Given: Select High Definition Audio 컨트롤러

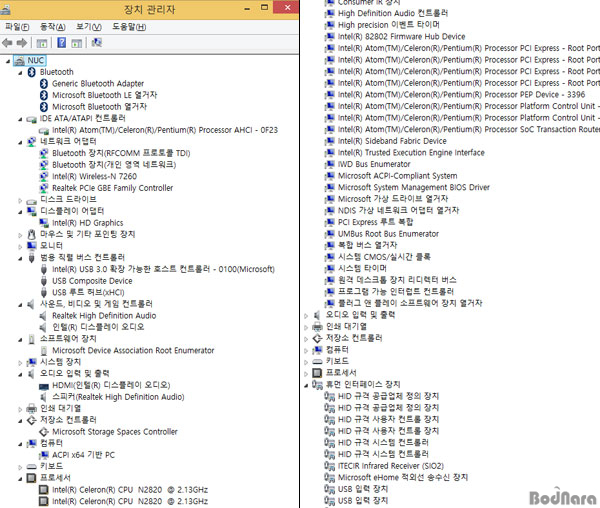Looking at the screenshot, I should 393,13.
